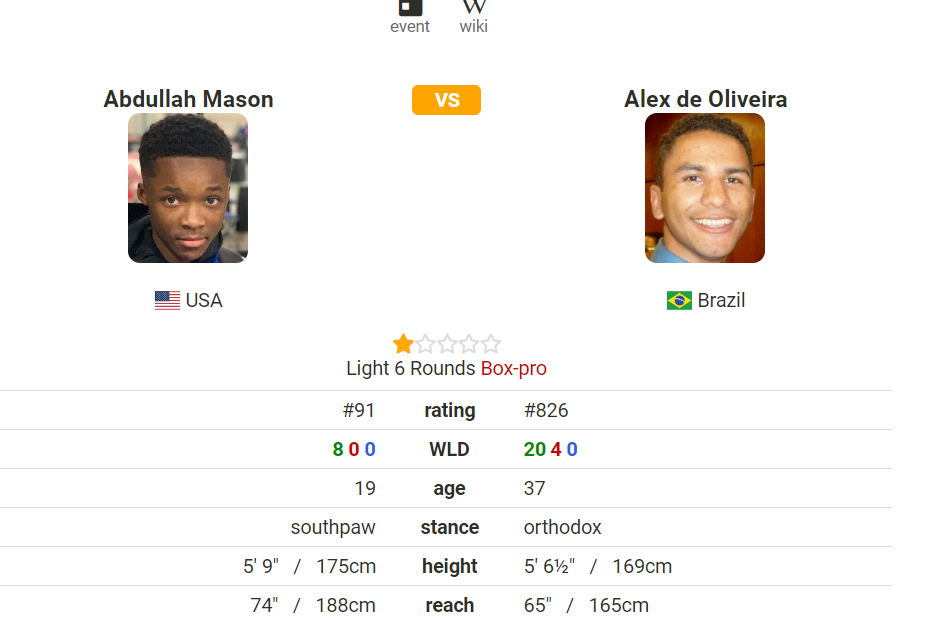928x620 pixels.
Task: Click the USA flag icon
Action: point(167,301)
